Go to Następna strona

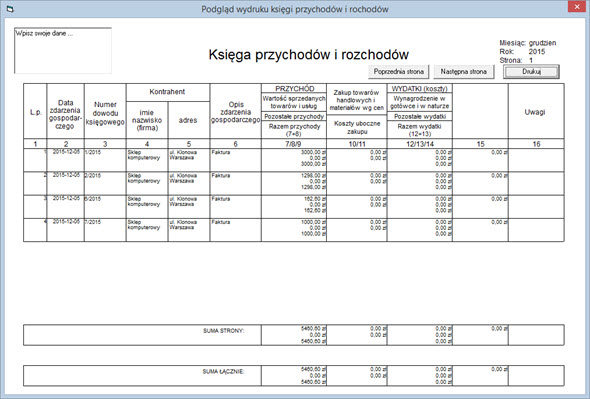pyautogui.click(x=464, y=72)
